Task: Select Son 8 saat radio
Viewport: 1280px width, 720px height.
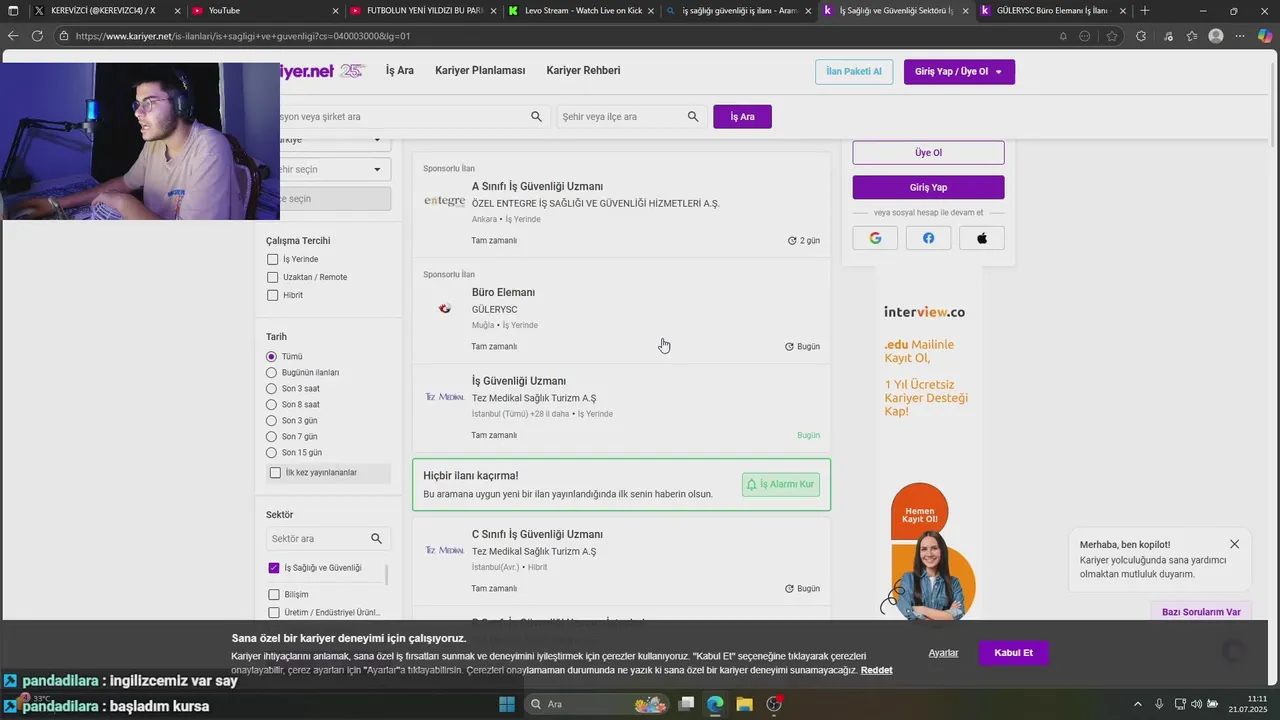Action: coord(271,405)
